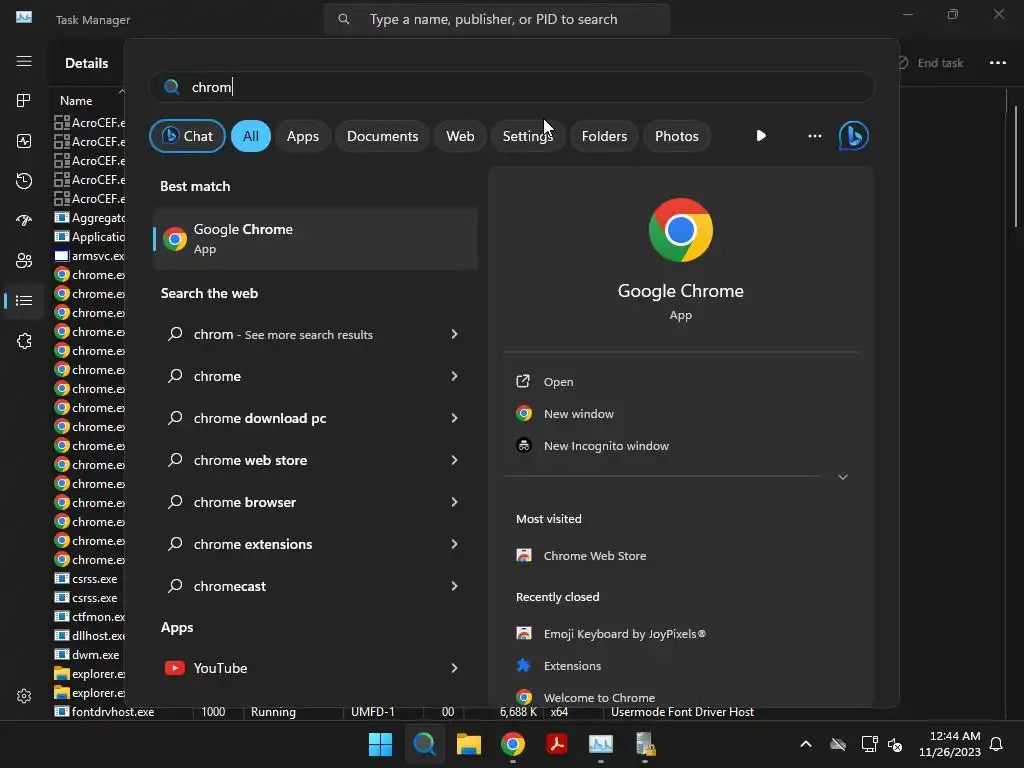Open Services puzzle icon in Task Manager sidebar
Image resolution: width=1024 pixels, height=768 pixels.
pos(24,341)
